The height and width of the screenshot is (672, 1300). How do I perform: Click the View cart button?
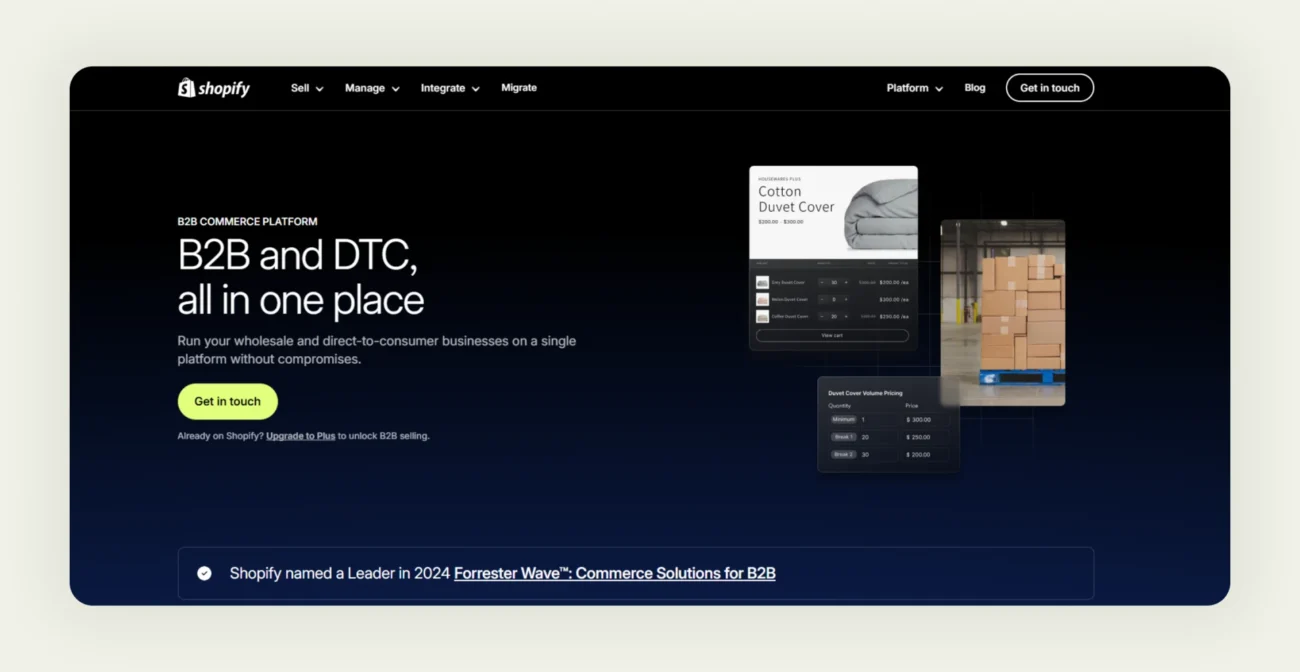click(x=833, y=336)
